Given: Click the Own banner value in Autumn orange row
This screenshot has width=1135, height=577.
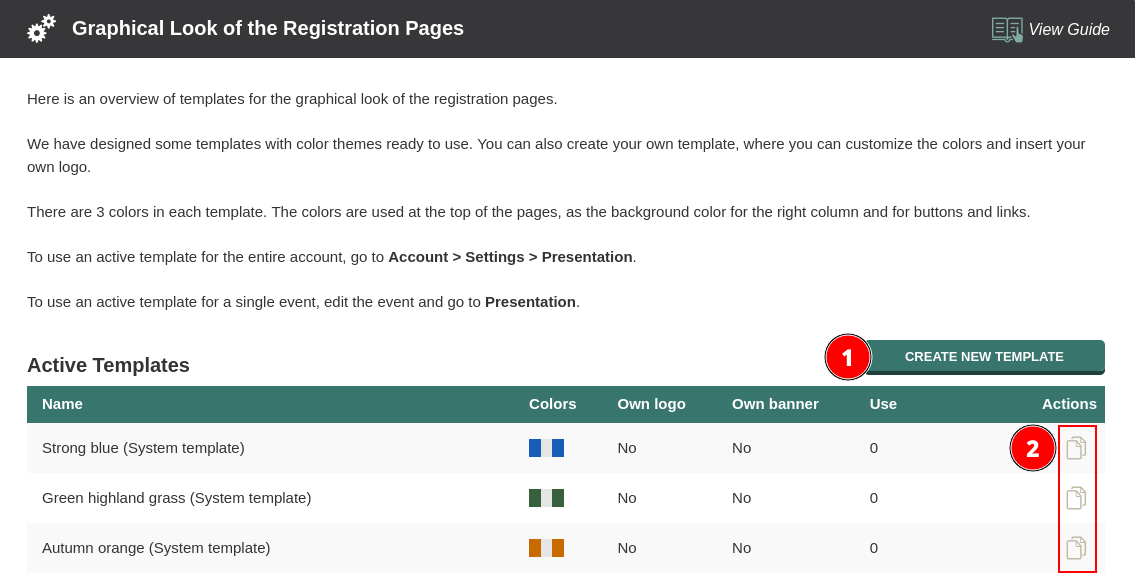Looking at the screenshot, I should click(x=741, y=548).
